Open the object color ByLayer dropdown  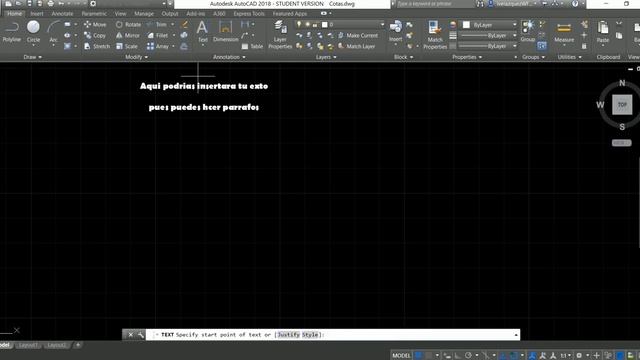(x=489, y=25)
